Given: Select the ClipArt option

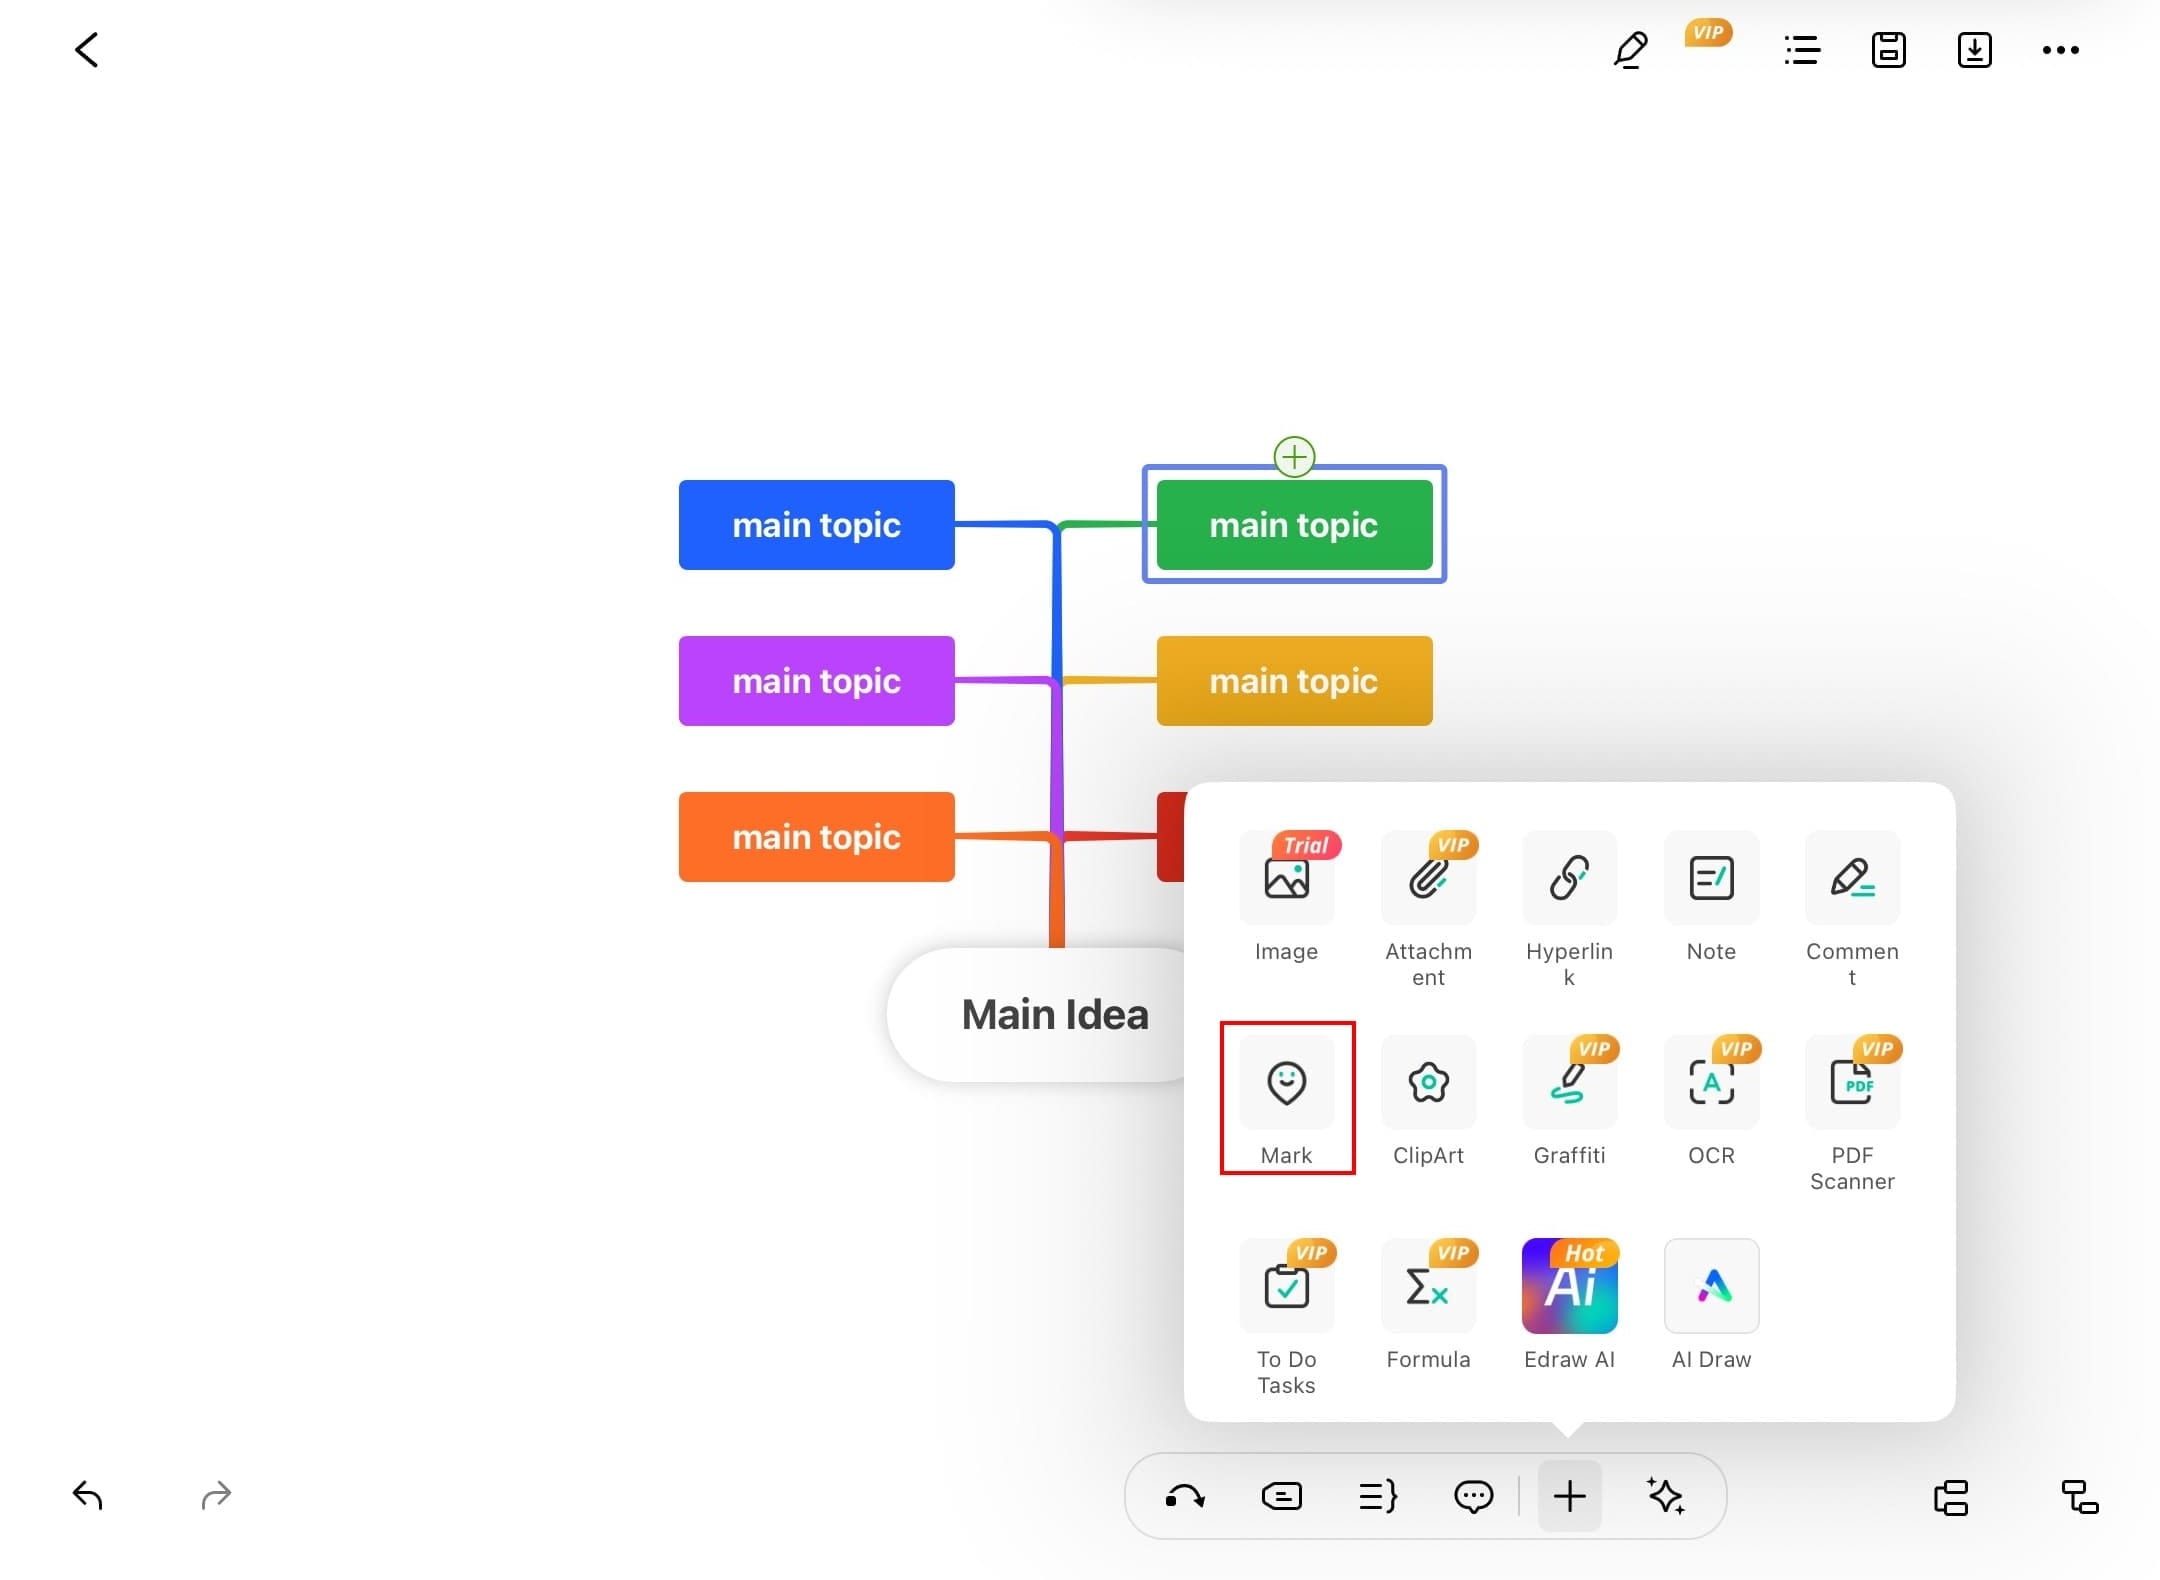Looking at the screenshot, I should click(x=1428, y=1084).
